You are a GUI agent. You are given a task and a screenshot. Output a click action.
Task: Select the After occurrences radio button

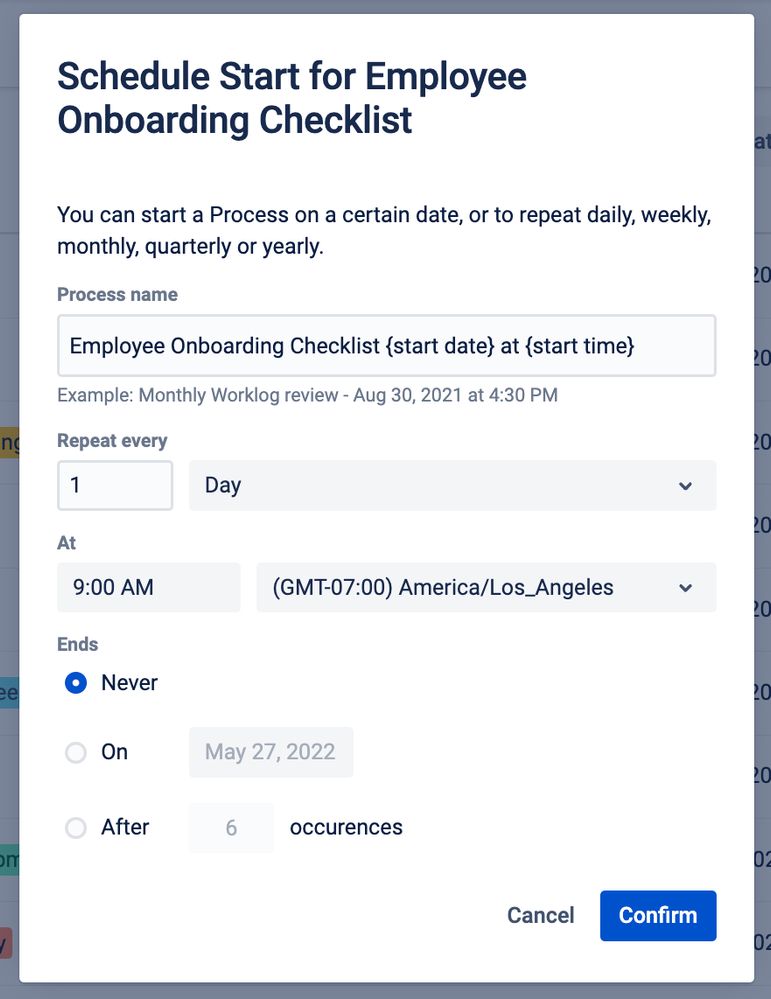[76, 828]
